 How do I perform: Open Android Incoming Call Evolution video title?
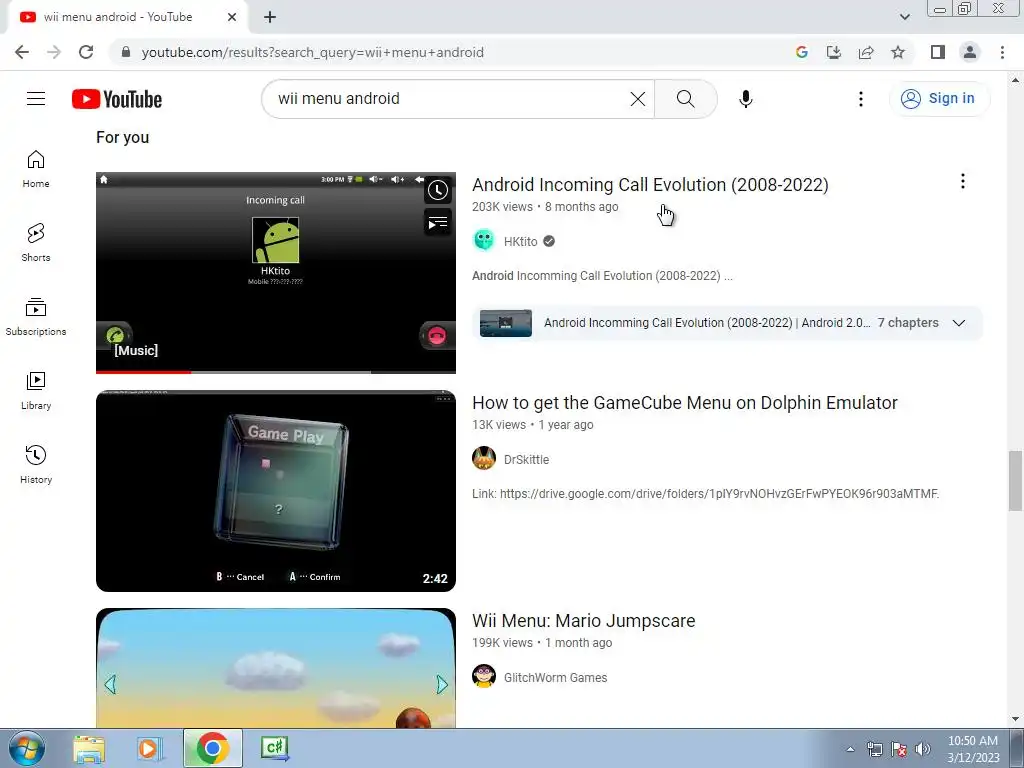650,185
